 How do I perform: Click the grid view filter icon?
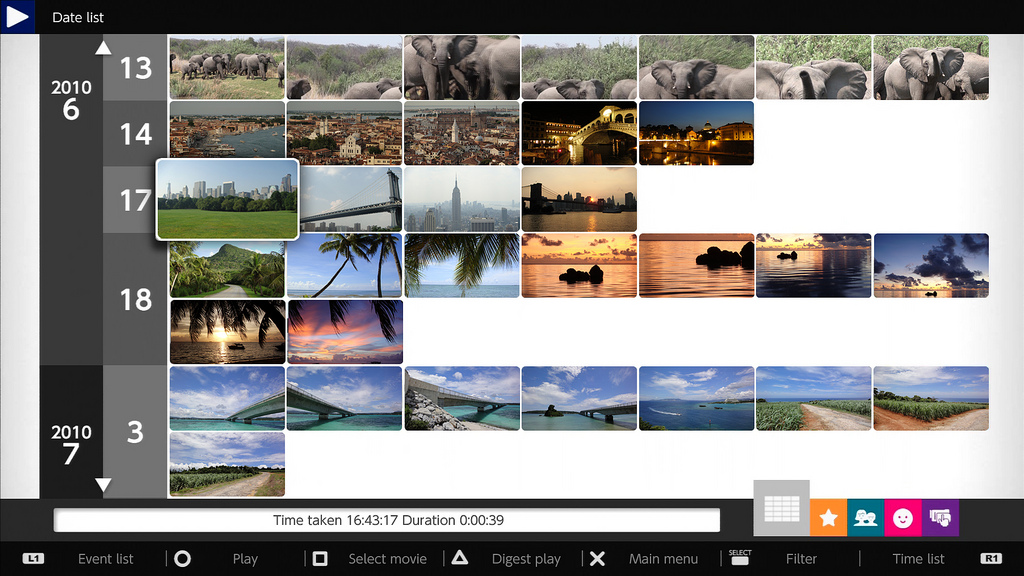781,509
